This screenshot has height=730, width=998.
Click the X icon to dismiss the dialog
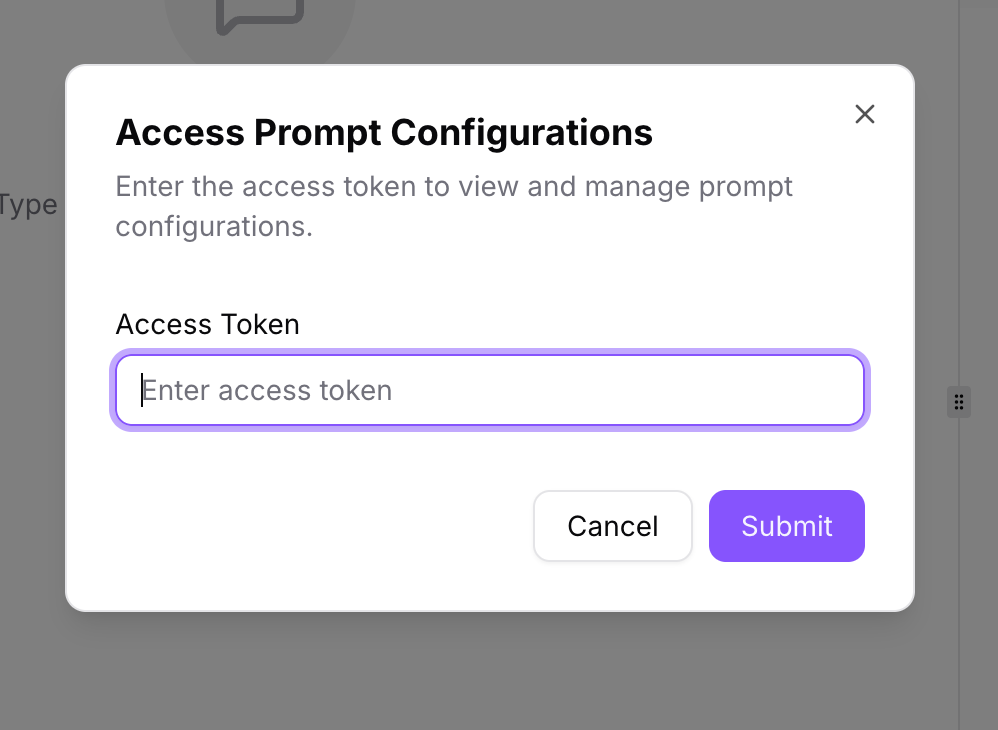click(864, 114)
